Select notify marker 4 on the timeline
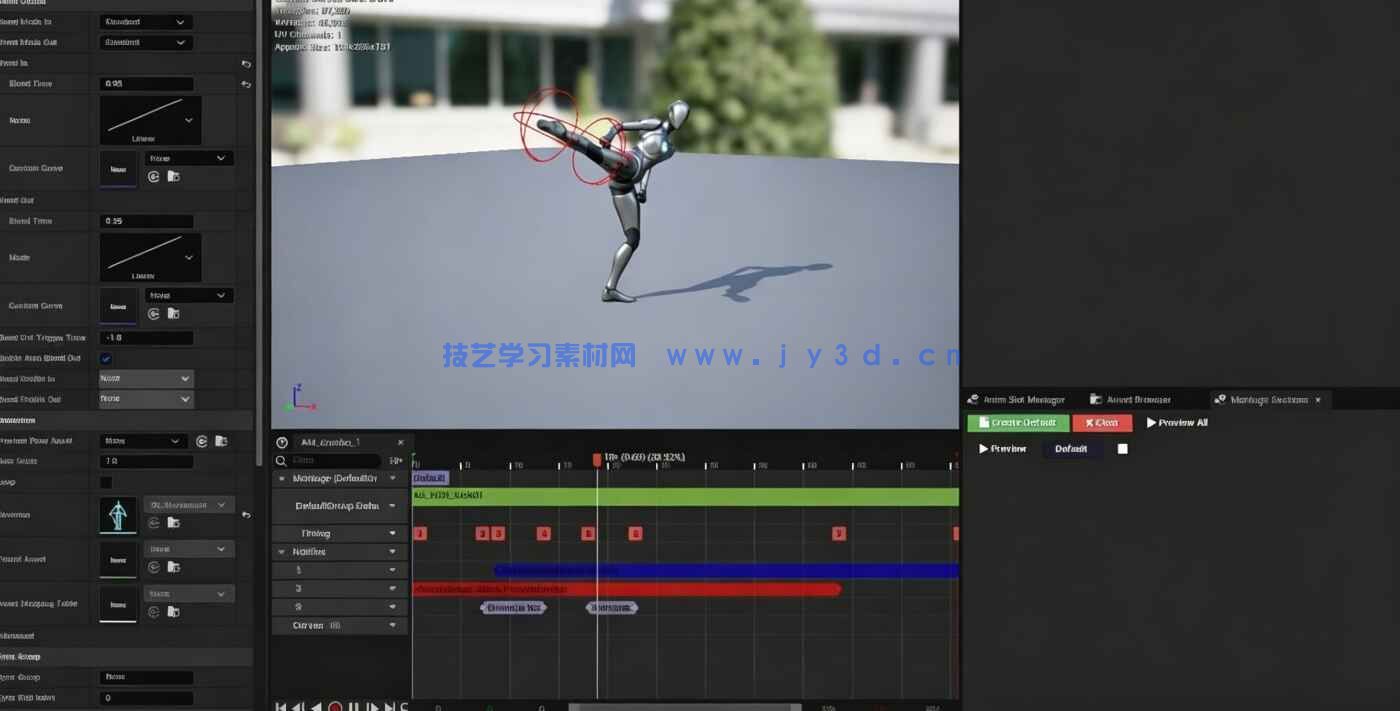This screenshot has width=1400, height=711. (544, 533)
